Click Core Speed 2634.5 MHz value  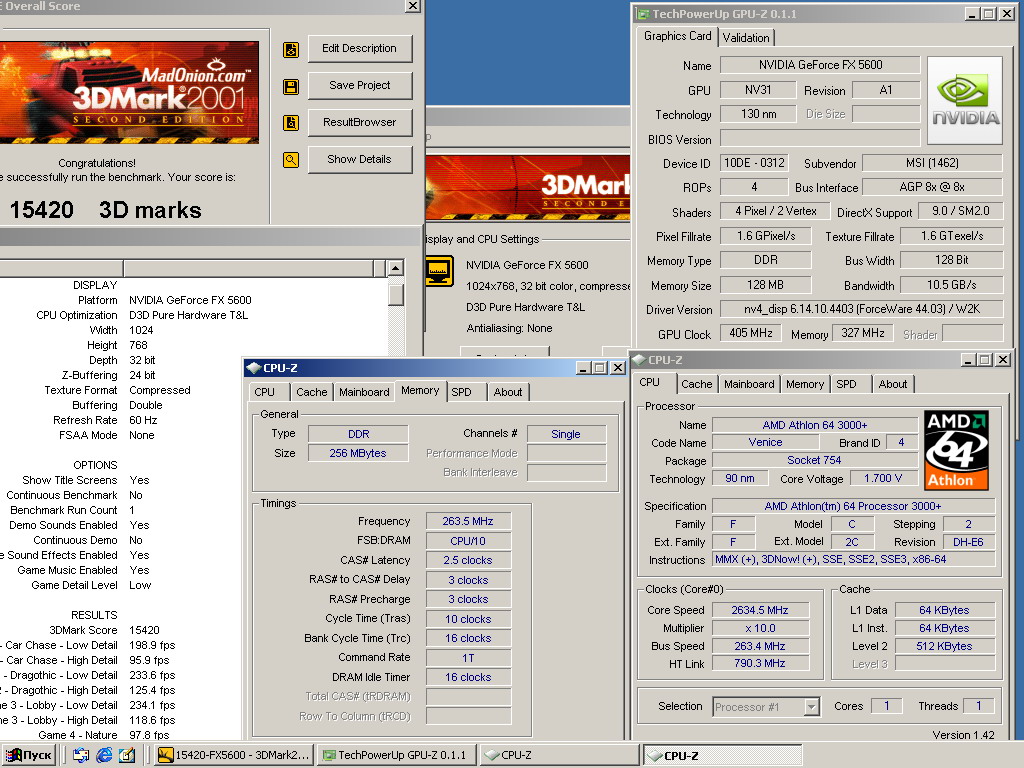pos(760,610)
